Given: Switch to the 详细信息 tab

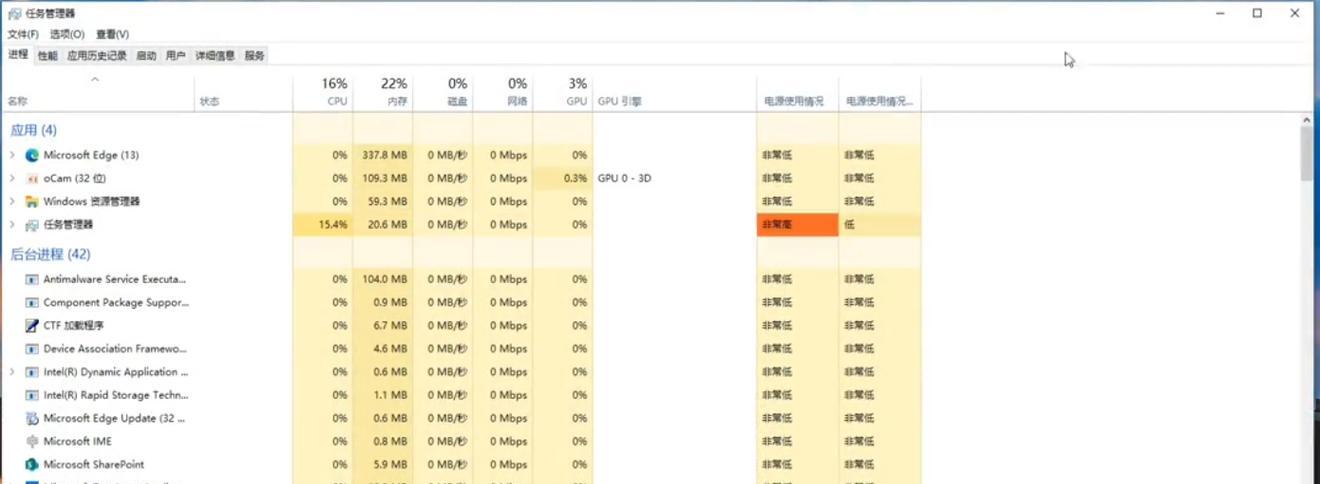Looking at the screenshot, I should point(215,56).
